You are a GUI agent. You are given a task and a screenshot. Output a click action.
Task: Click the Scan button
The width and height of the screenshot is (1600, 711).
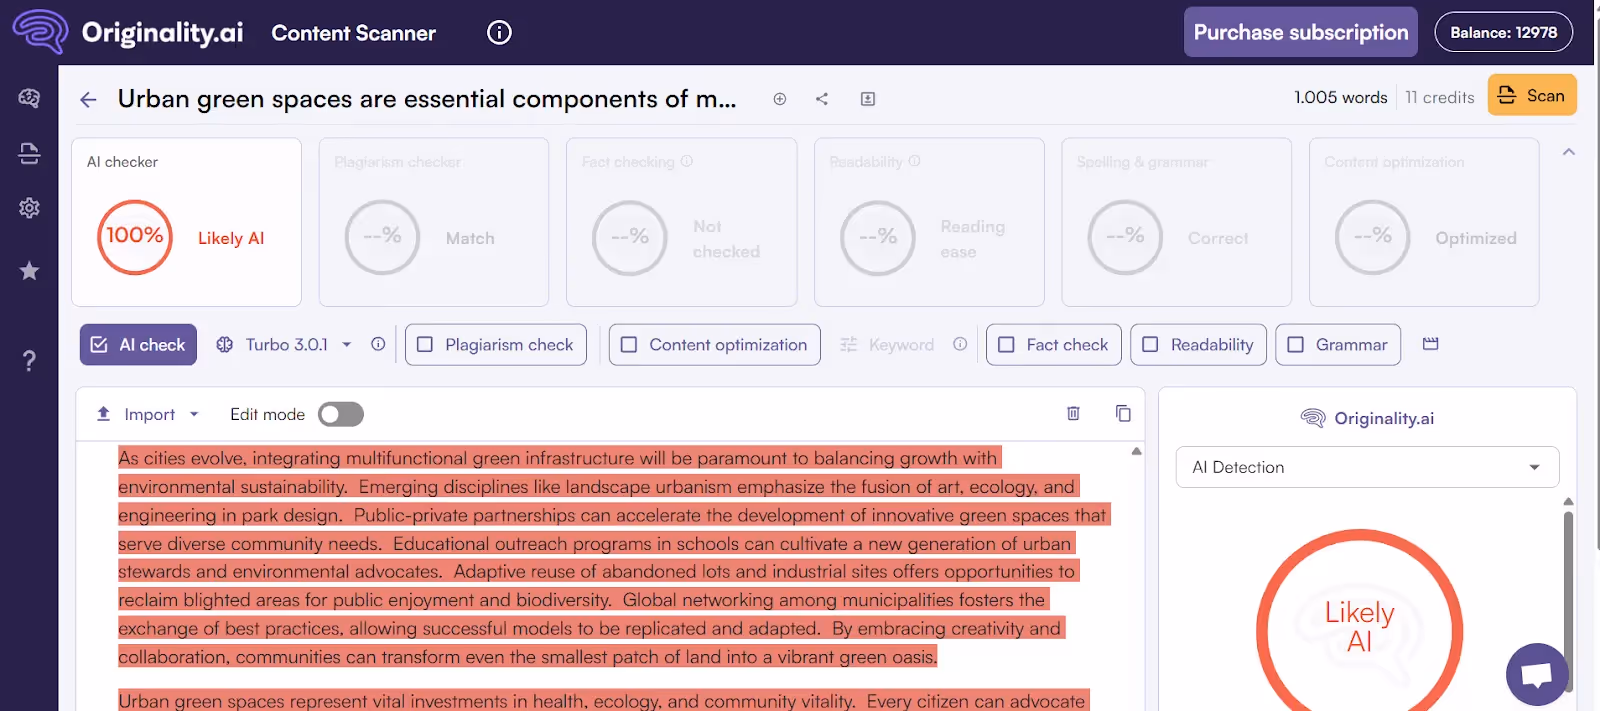[x=1532, y=95]
